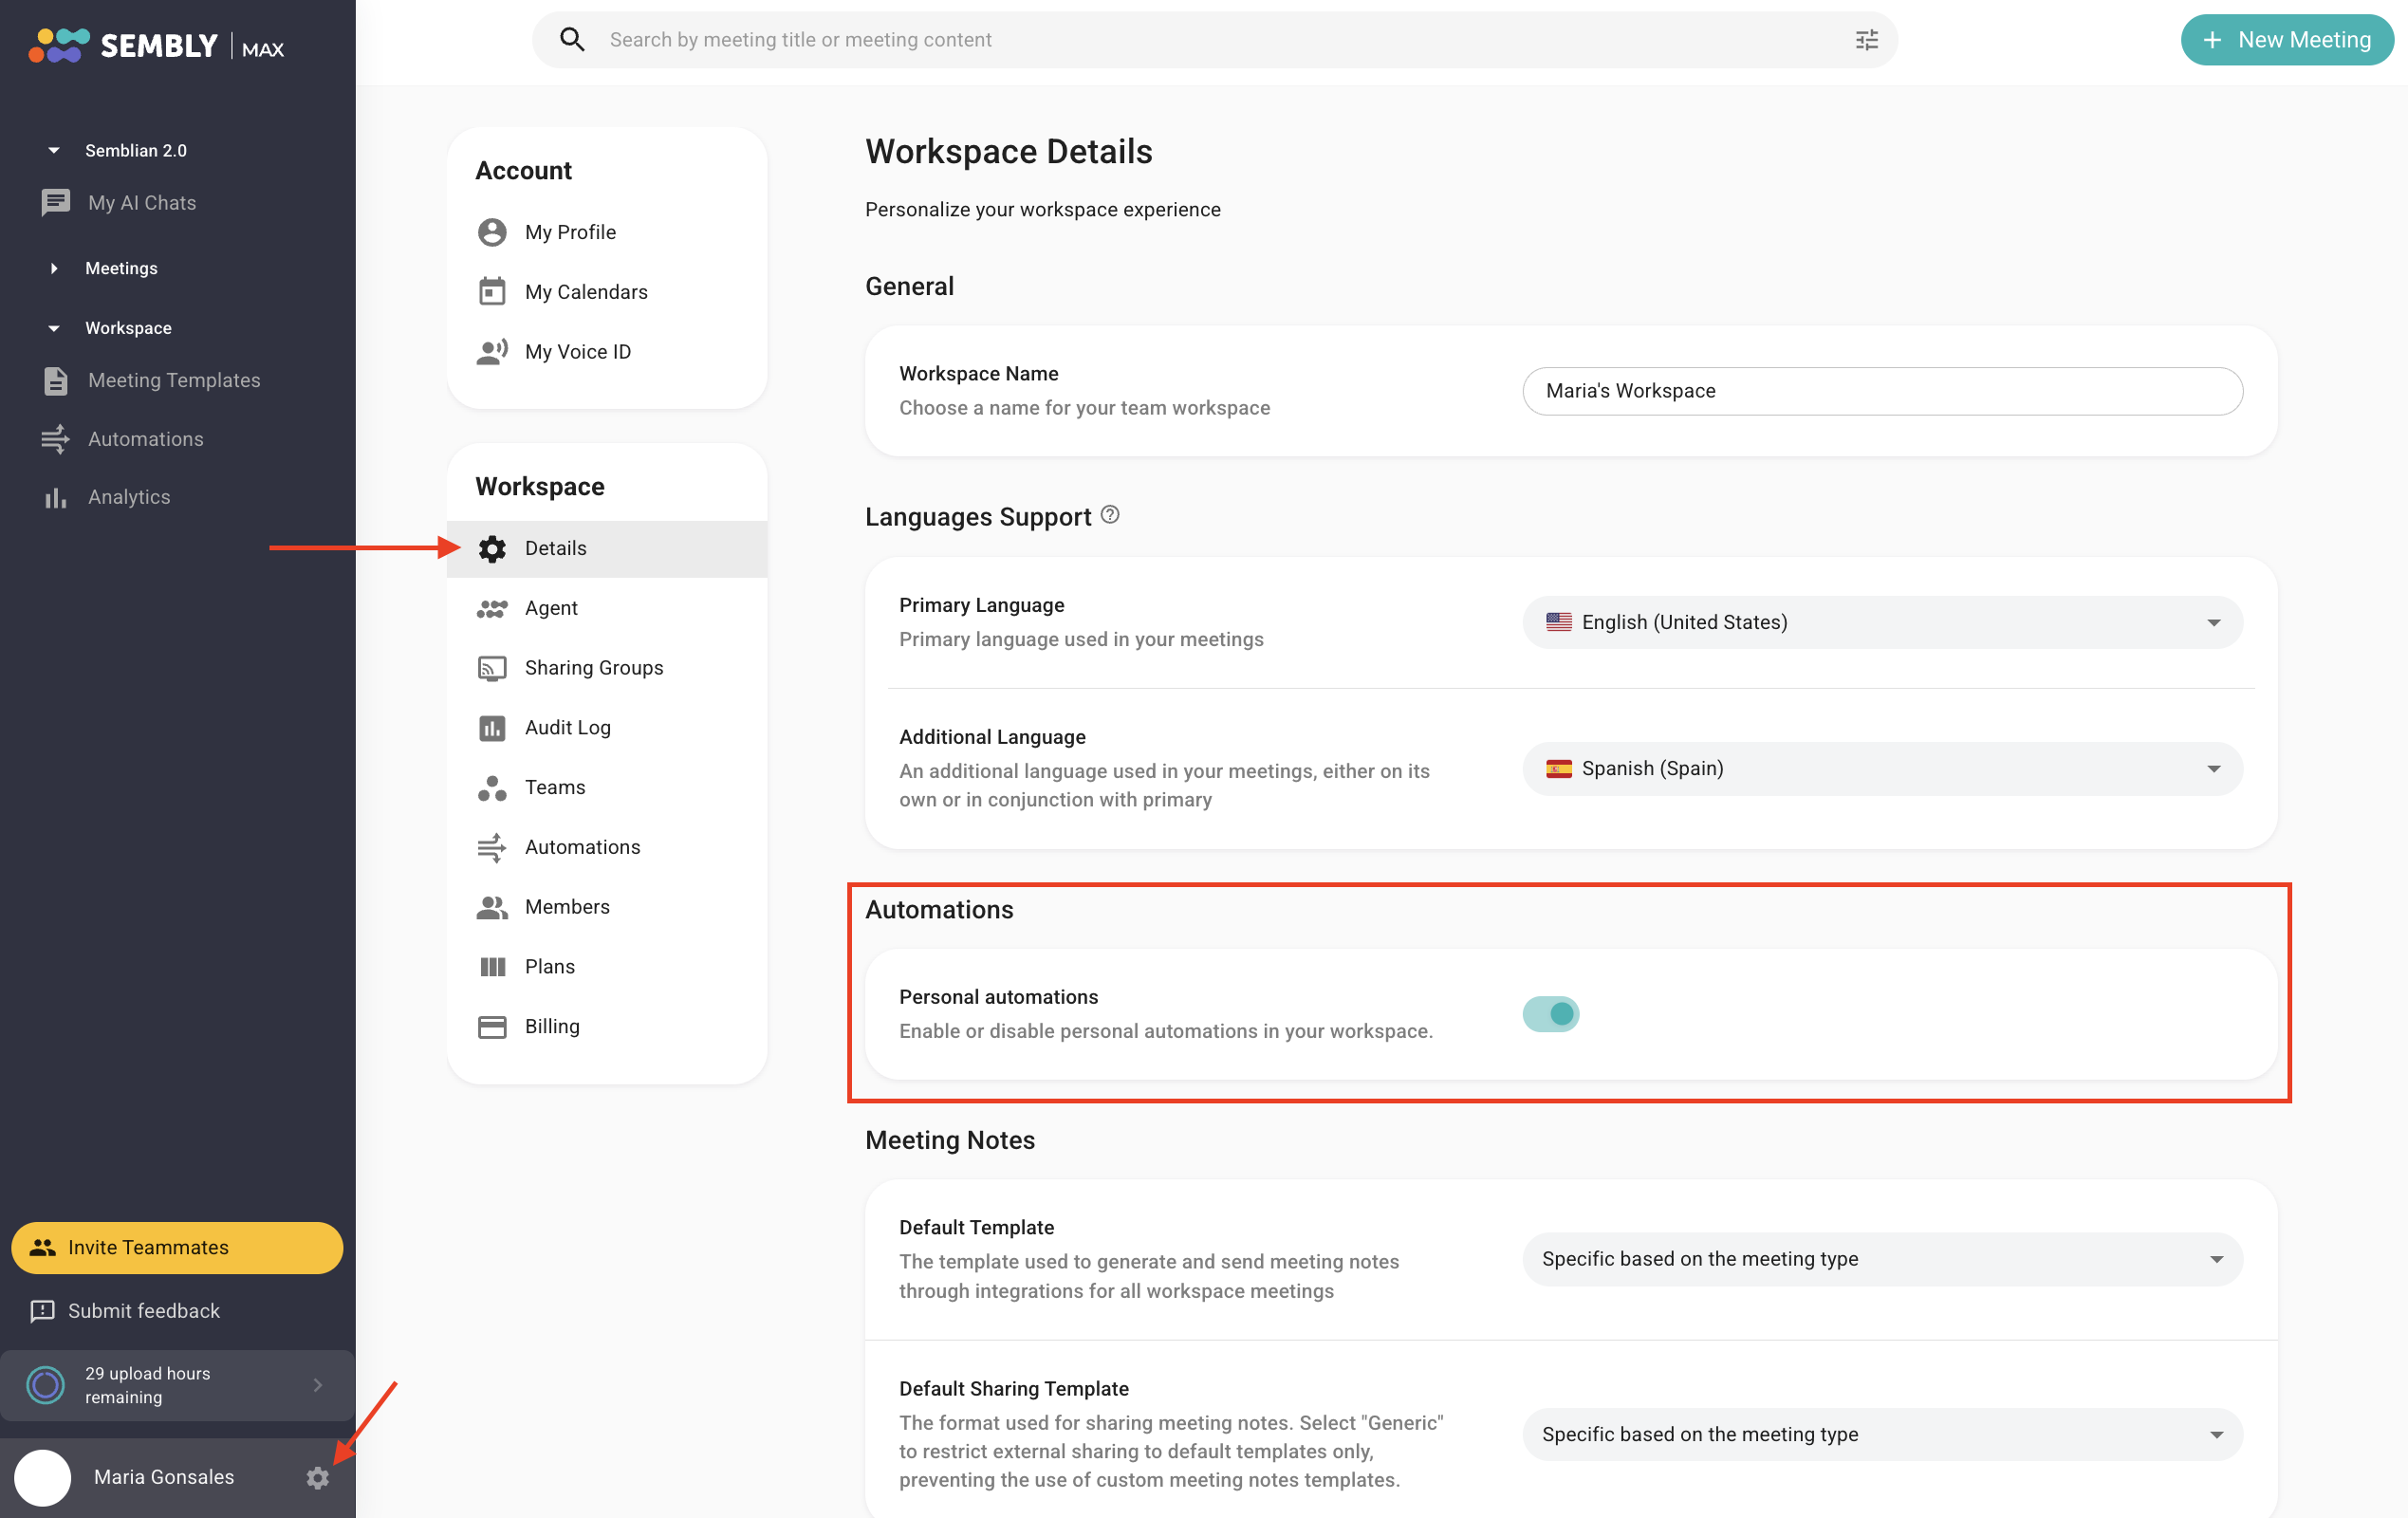Click the settings gear beside Maria Gonsales
Screen dimensions: 2408x1518
317,1478
